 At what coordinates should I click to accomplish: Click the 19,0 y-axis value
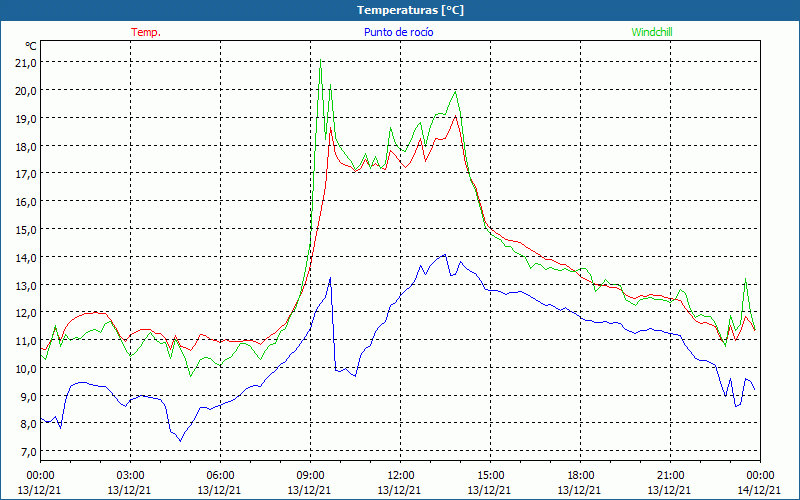coord(26,118)
